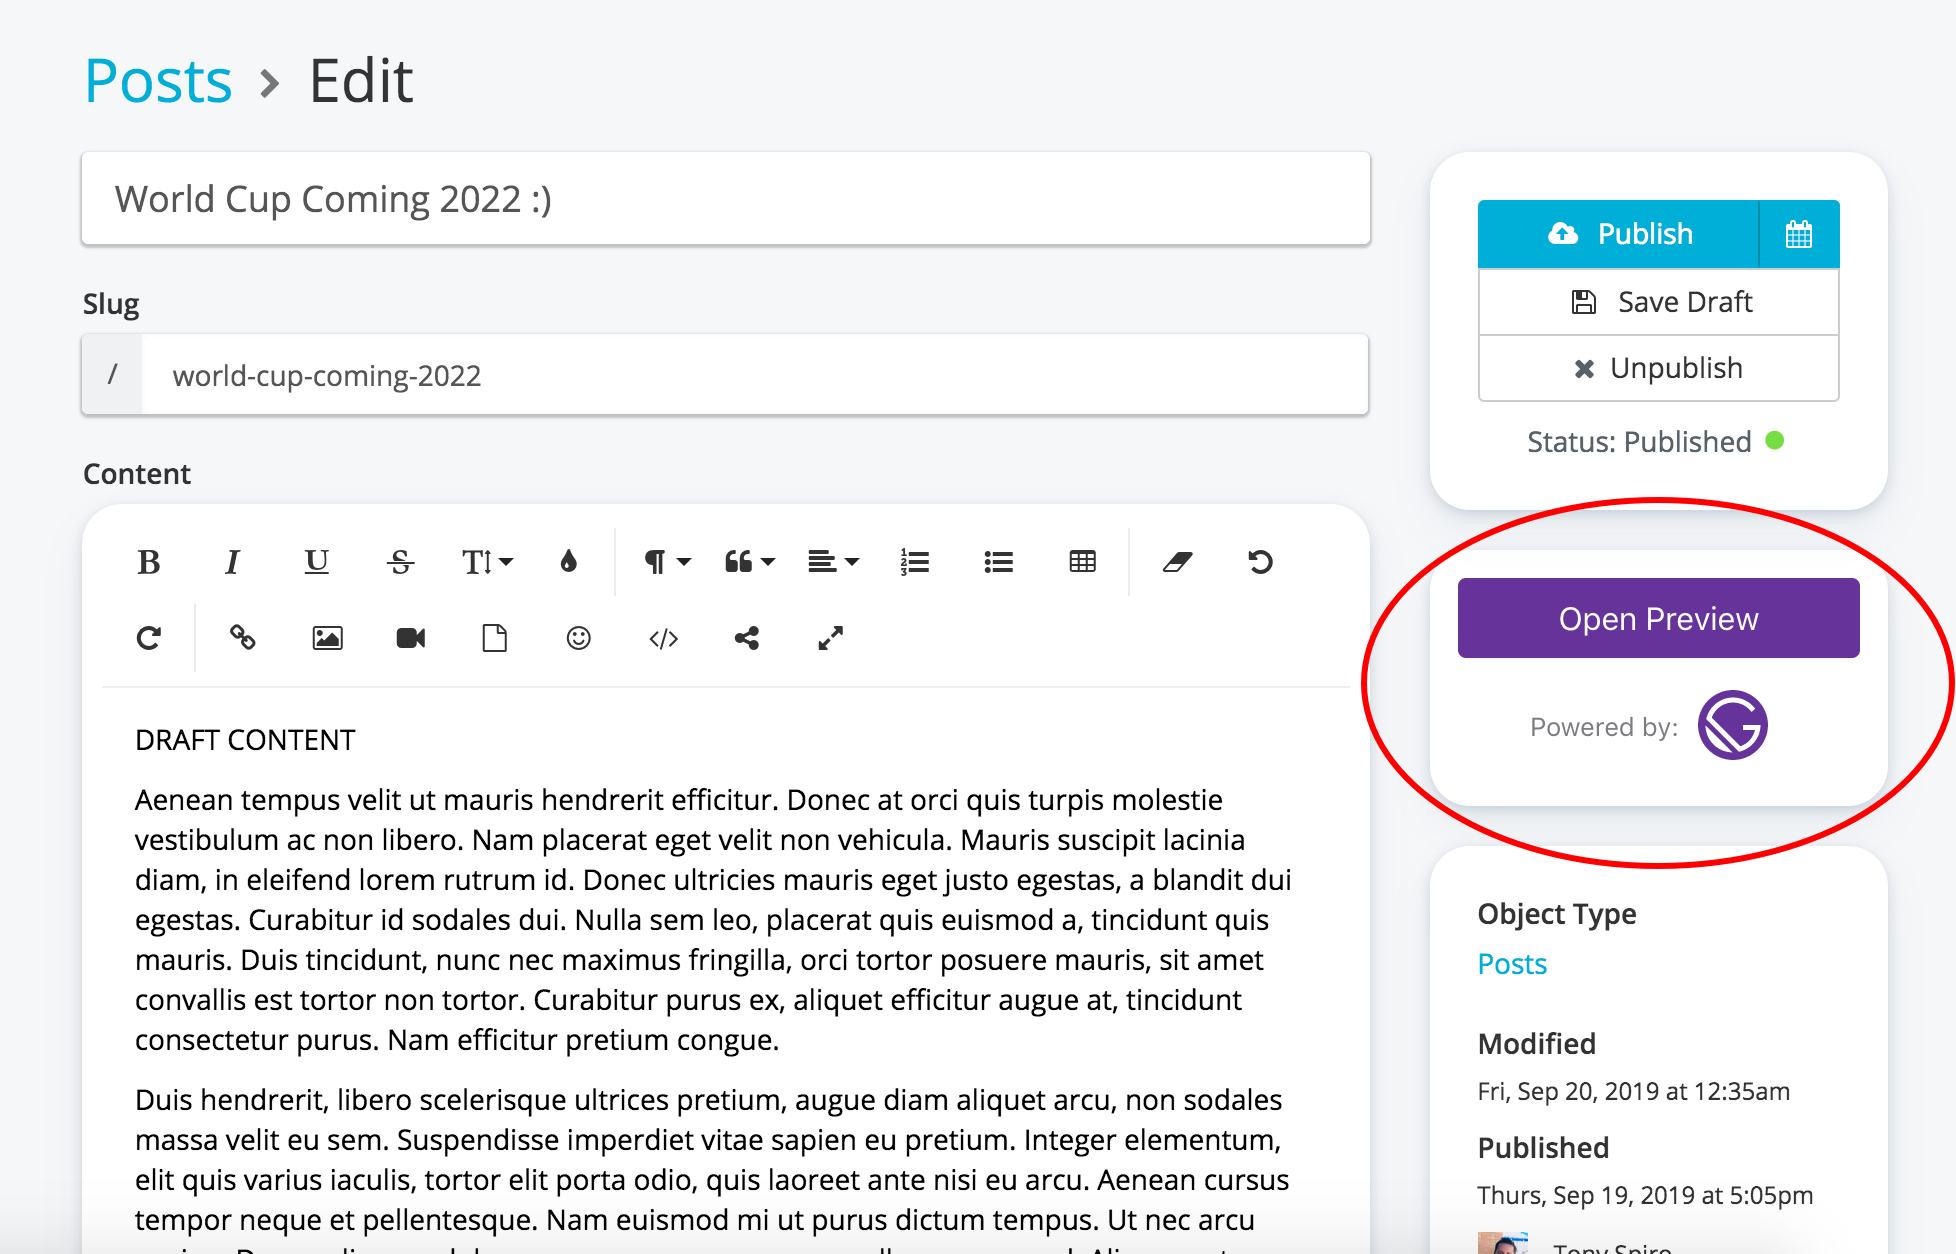Clear formatting with eraser icon

coord(1177,562)
